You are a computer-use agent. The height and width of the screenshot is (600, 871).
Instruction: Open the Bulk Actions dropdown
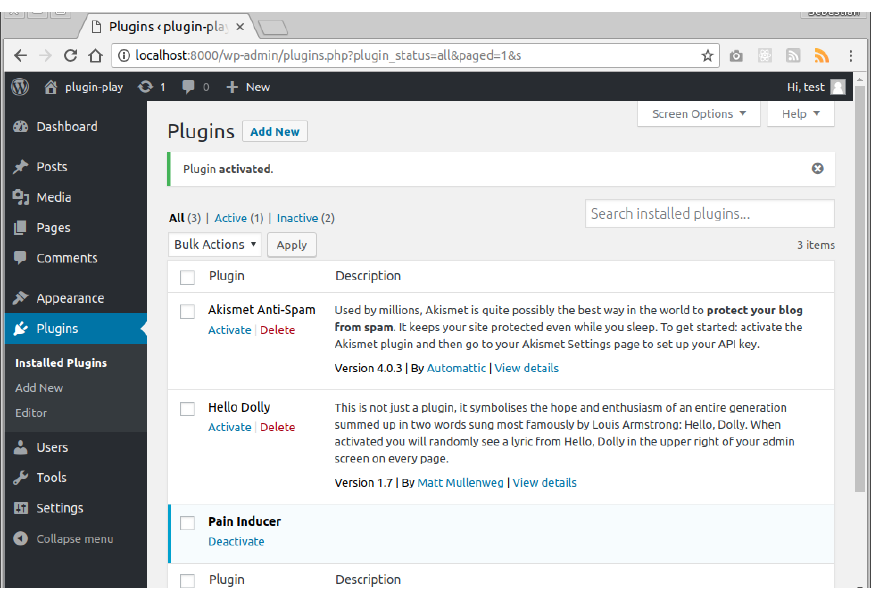click(x=214, y=244)
